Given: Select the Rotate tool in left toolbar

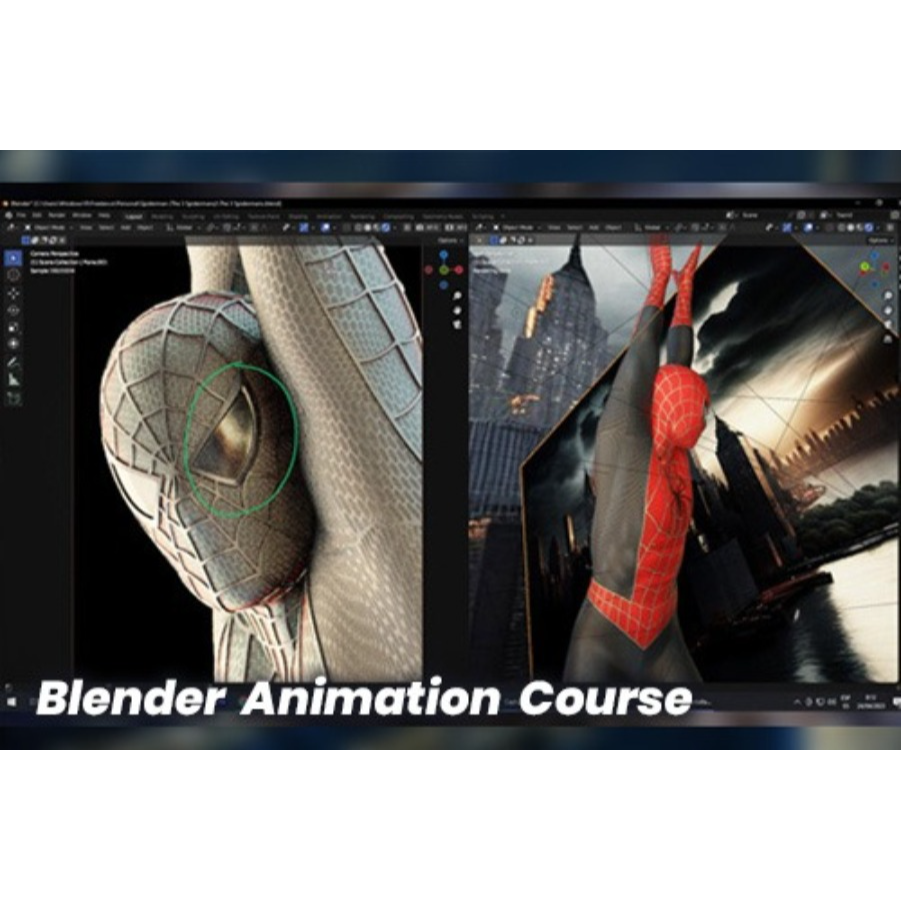Looking at the screenshot, I should 13,310.
